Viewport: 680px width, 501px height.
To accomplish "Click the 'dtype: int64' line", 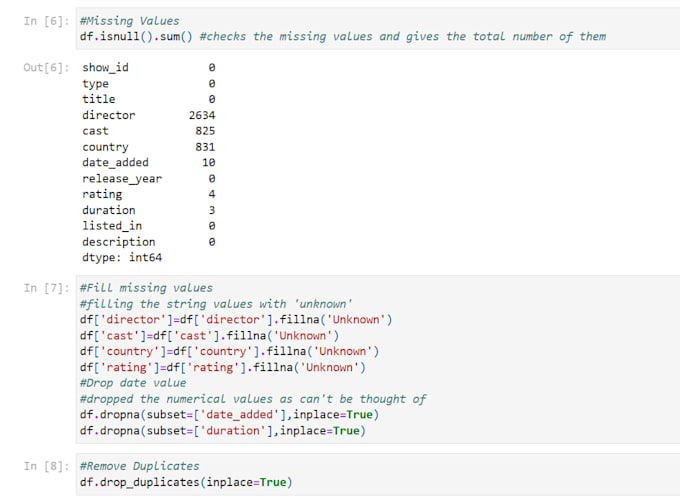I will (122, 258).
